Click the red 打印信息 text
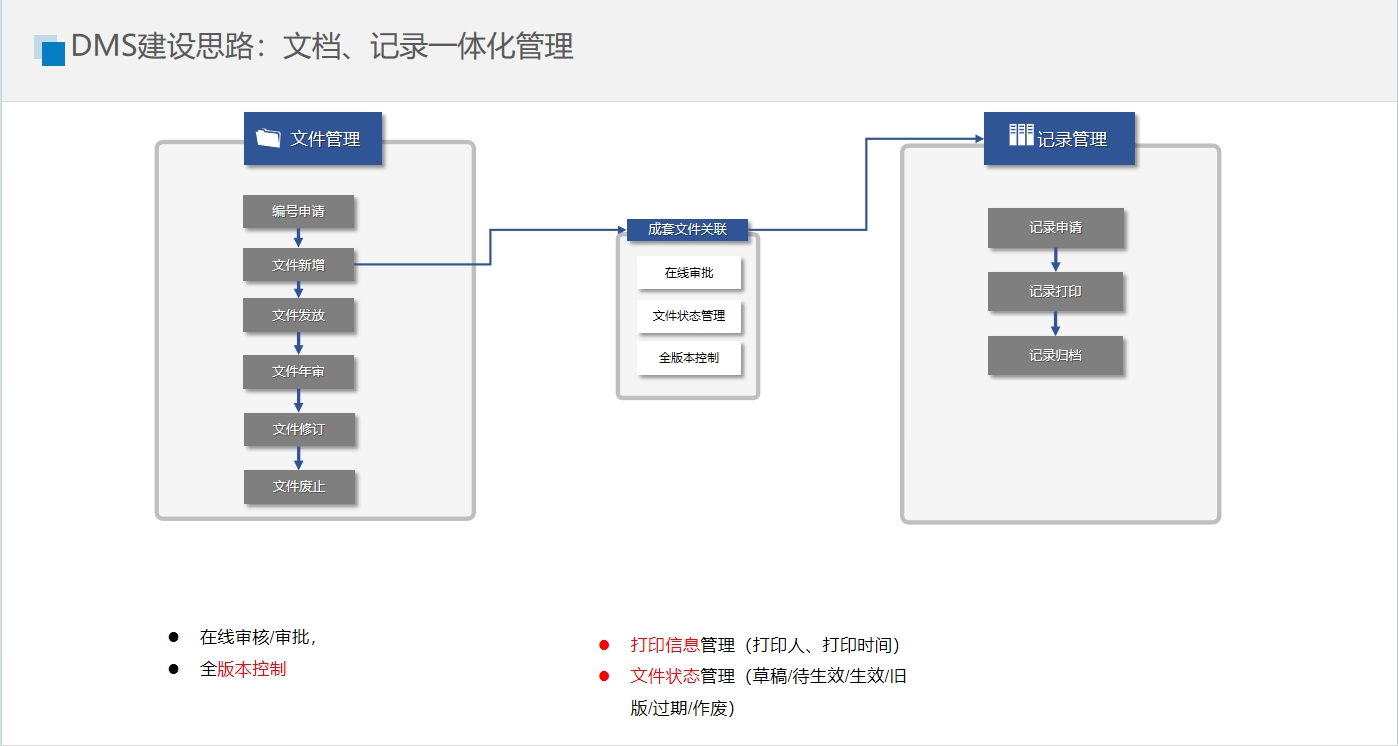The width and height of the screenshot is (1398, 746). [x=664, y=645]
